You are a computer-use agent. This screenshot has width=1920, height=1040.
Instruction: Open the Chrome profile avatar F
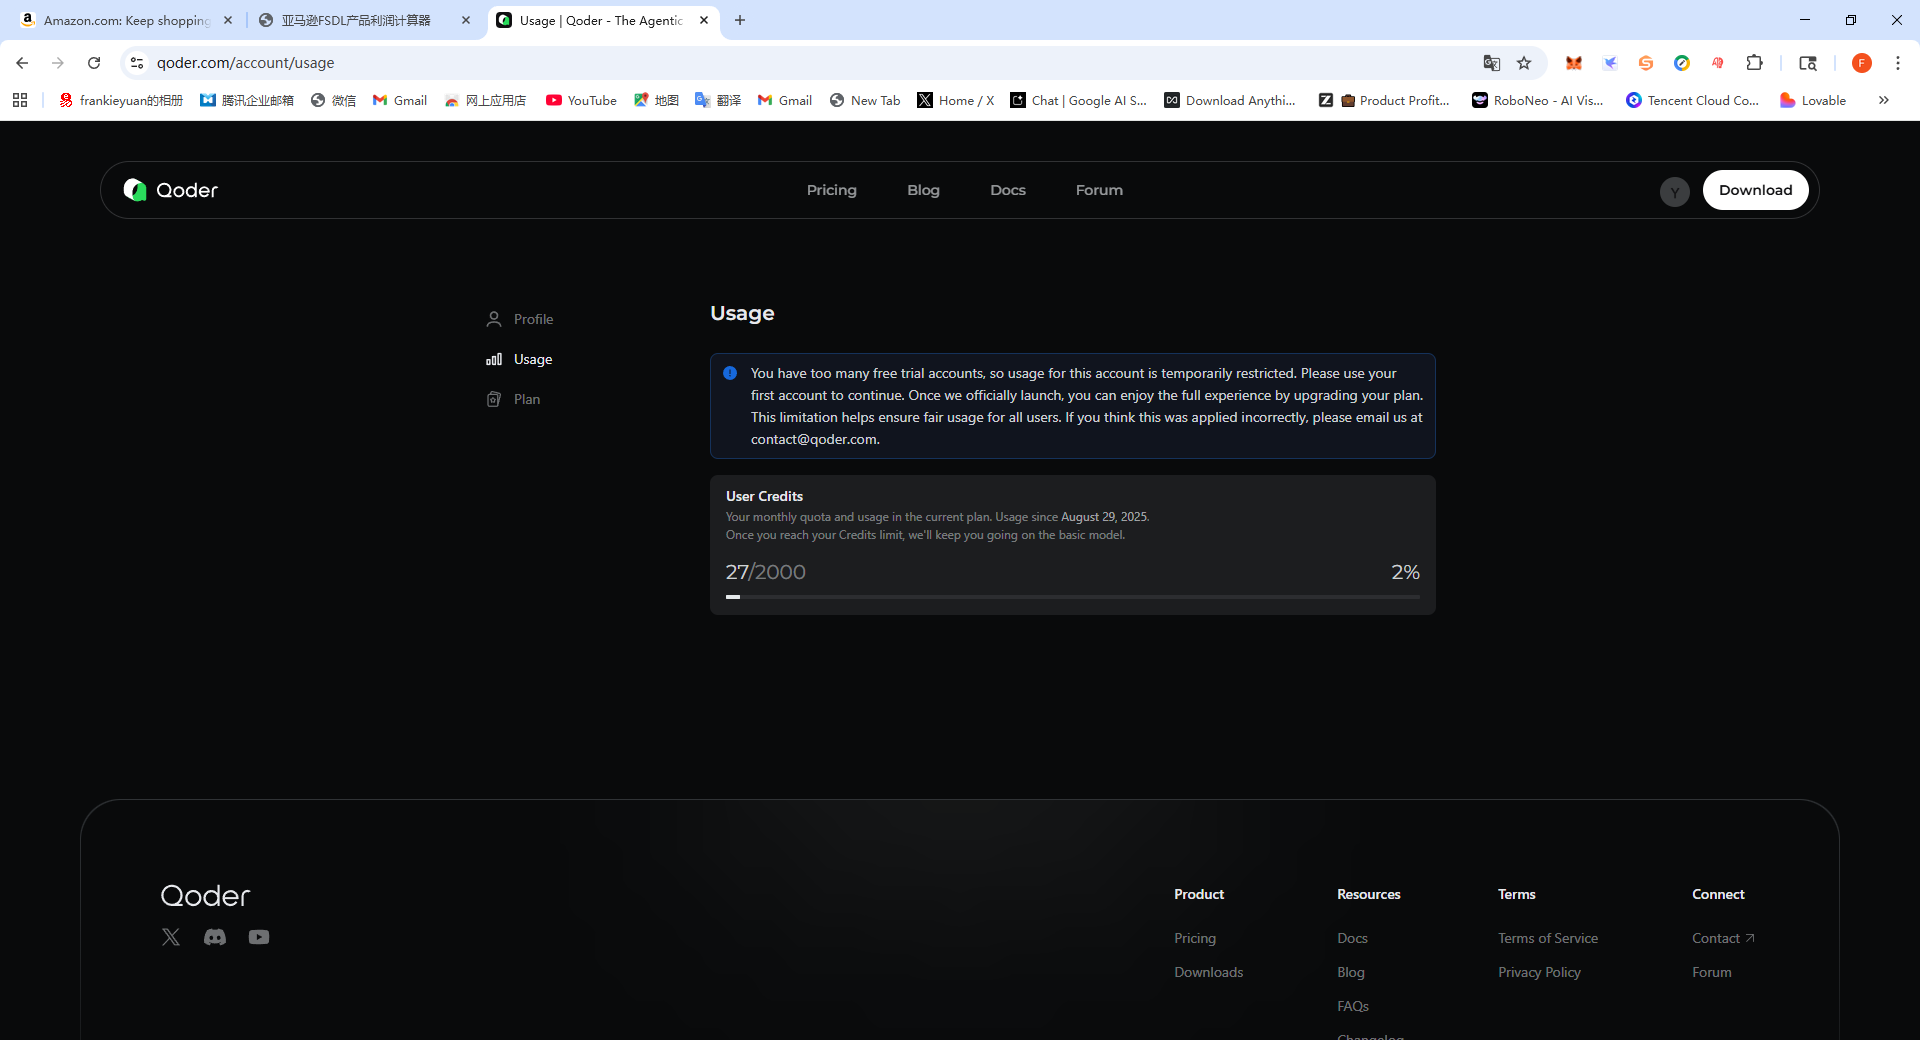[1862, 63]
